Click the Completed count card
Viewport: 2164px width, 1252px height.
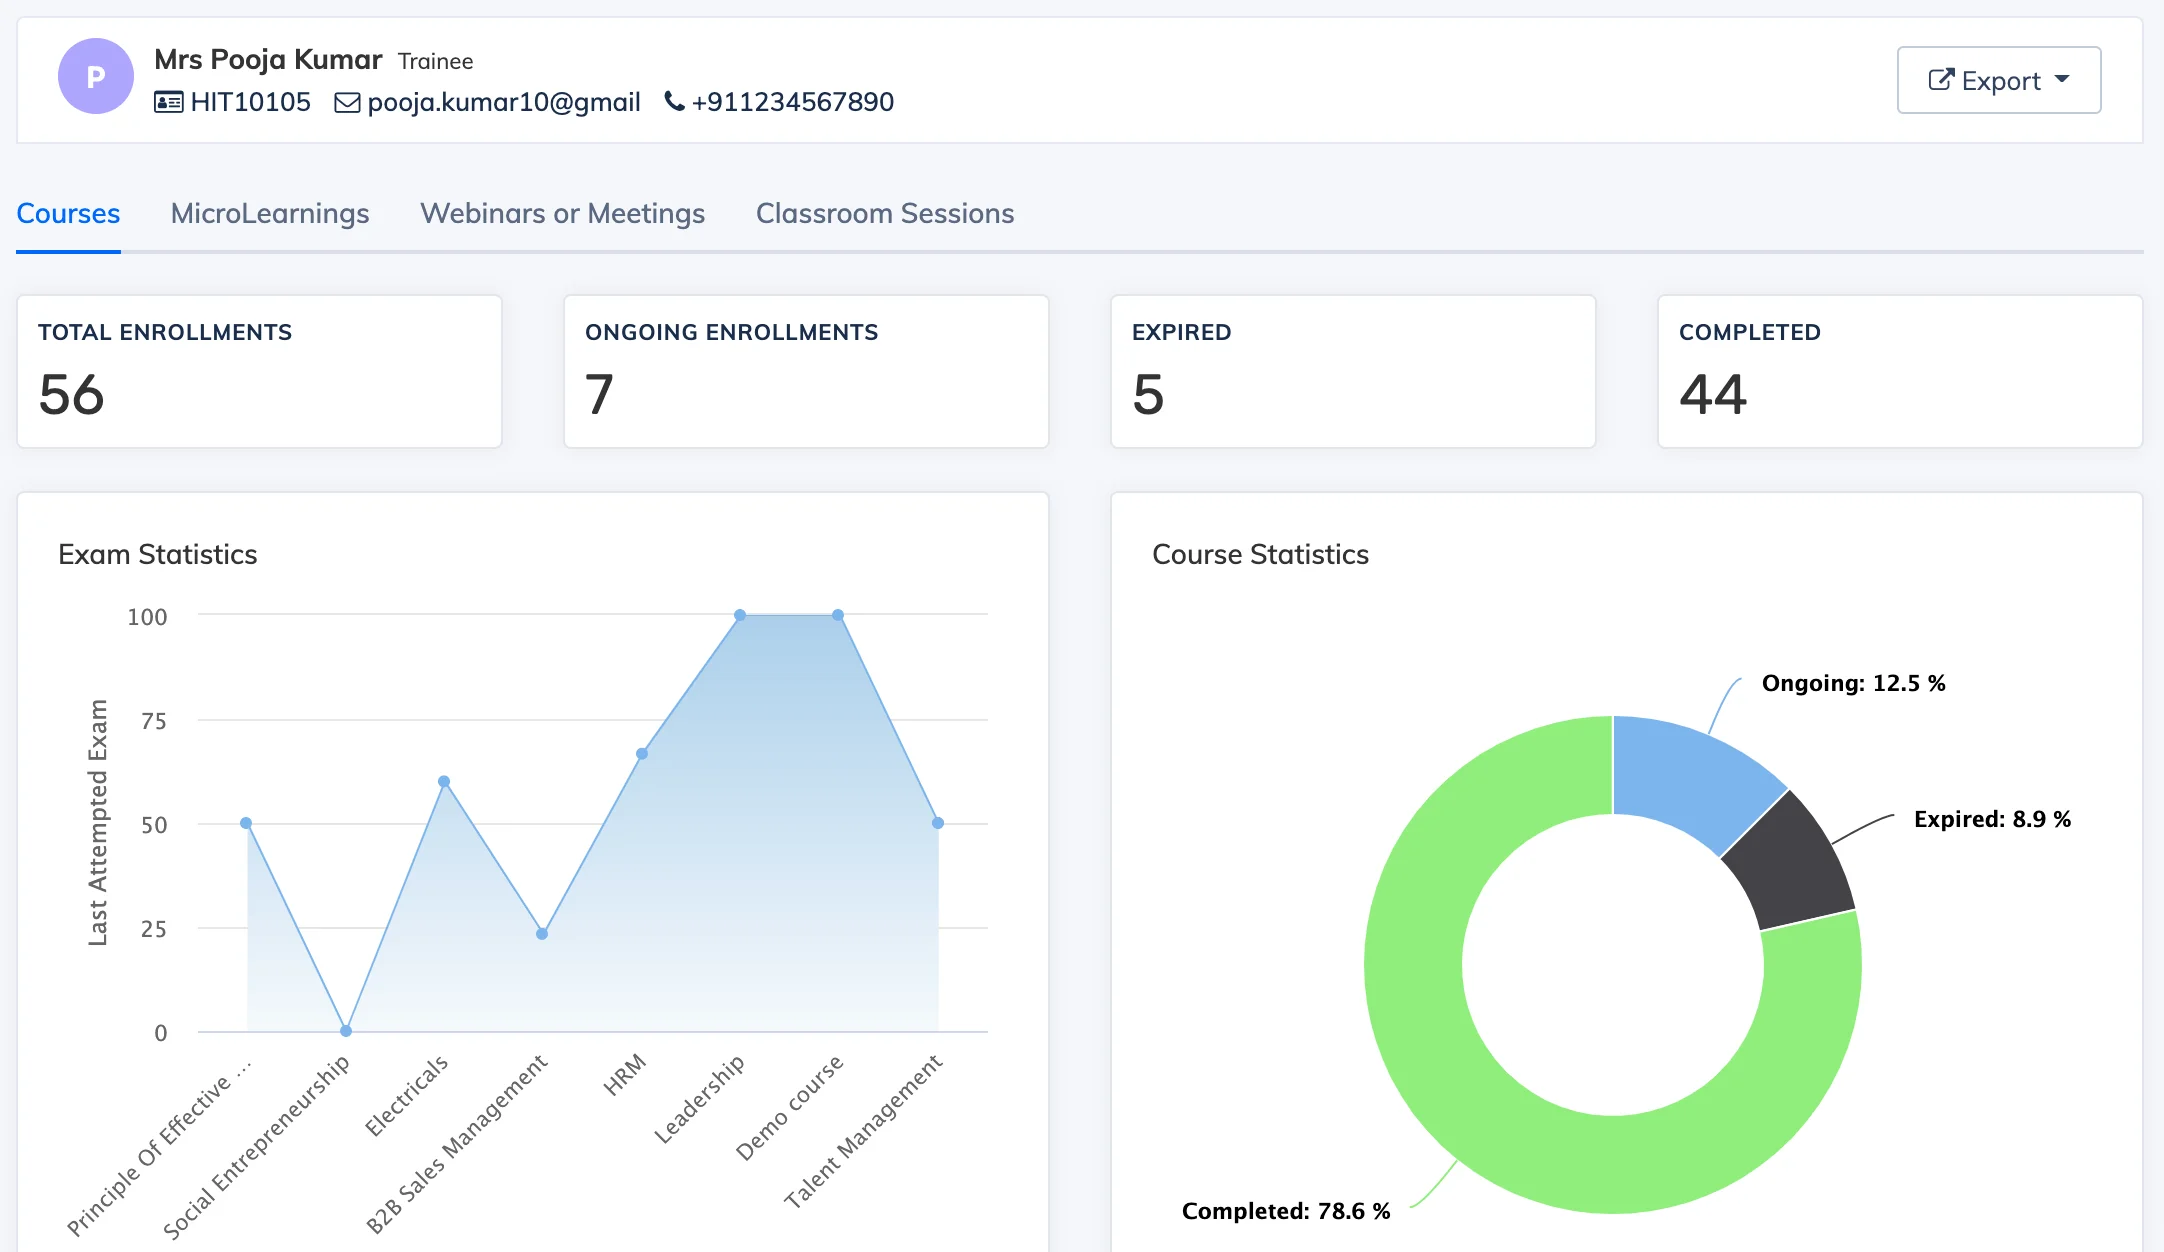click(1900, 371)
